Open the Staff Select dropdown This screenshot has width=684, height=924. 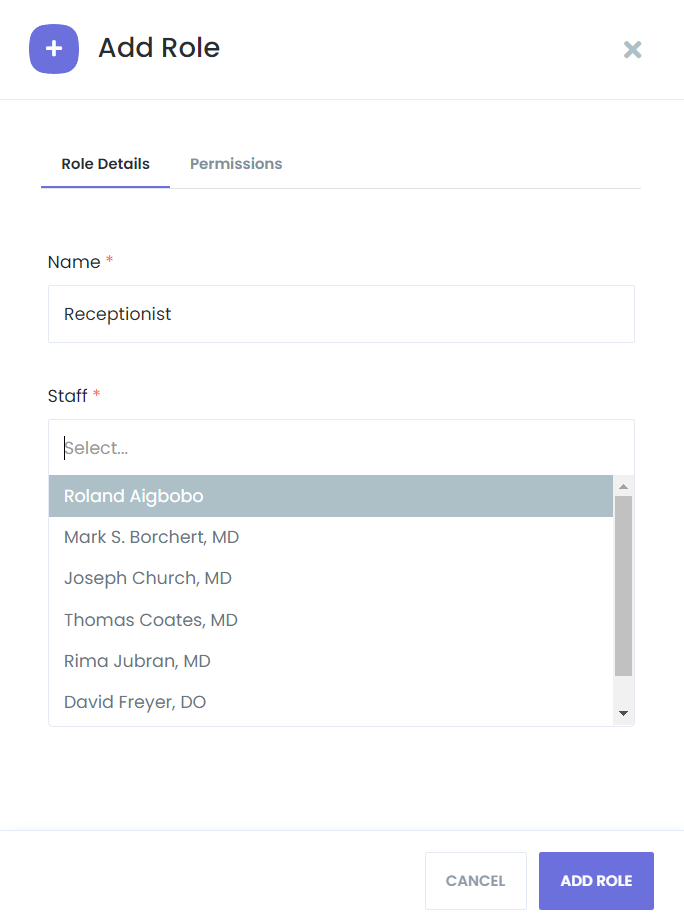341,447
